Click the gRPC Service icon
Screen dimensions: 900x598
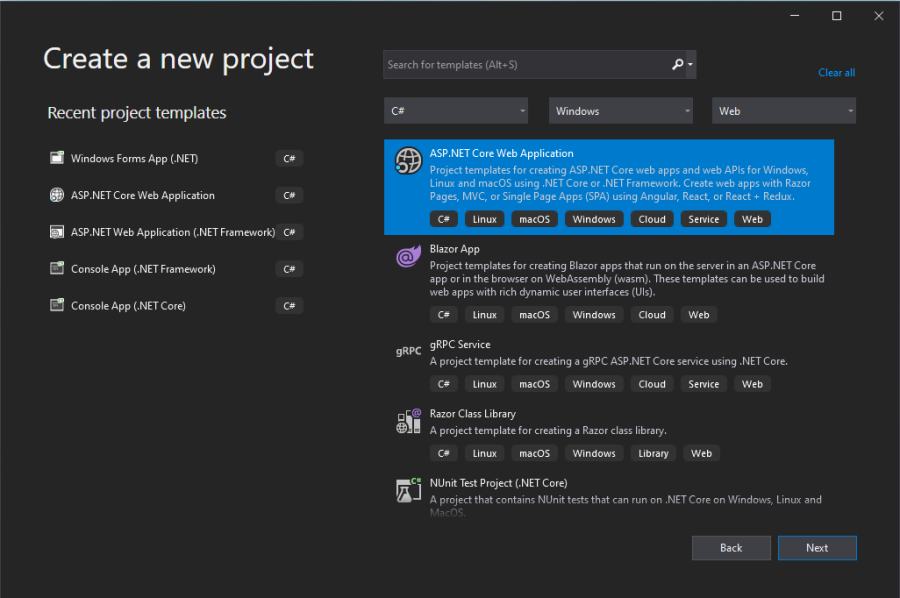point(408,351)
